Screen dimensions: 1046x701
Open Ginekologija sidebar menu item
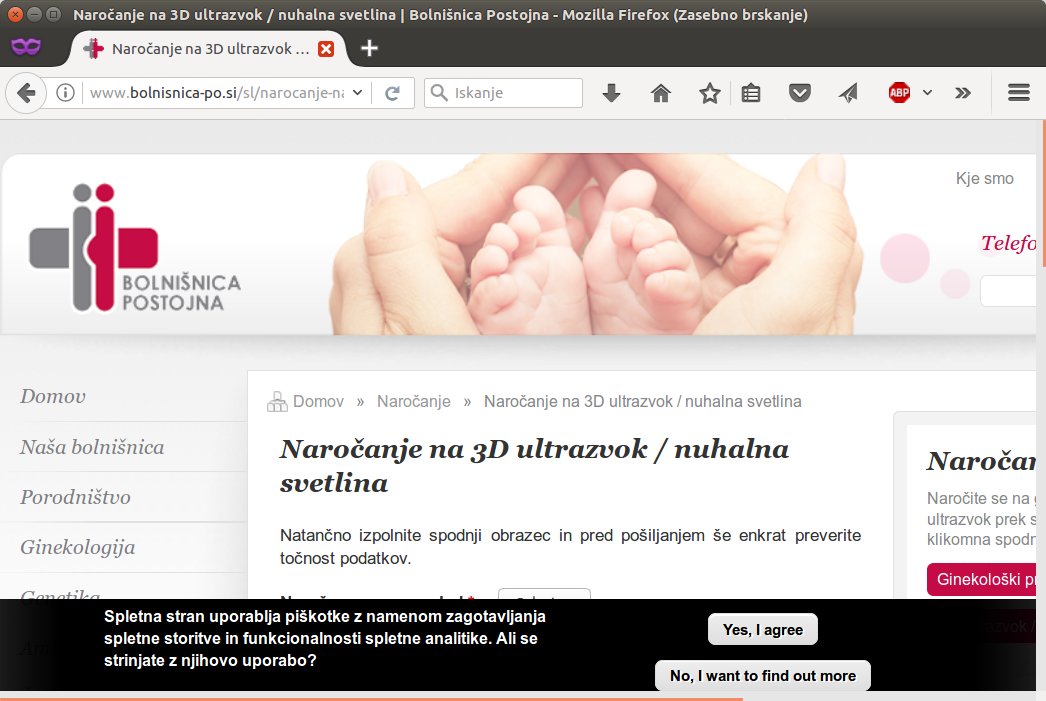(x=77, y=548)
